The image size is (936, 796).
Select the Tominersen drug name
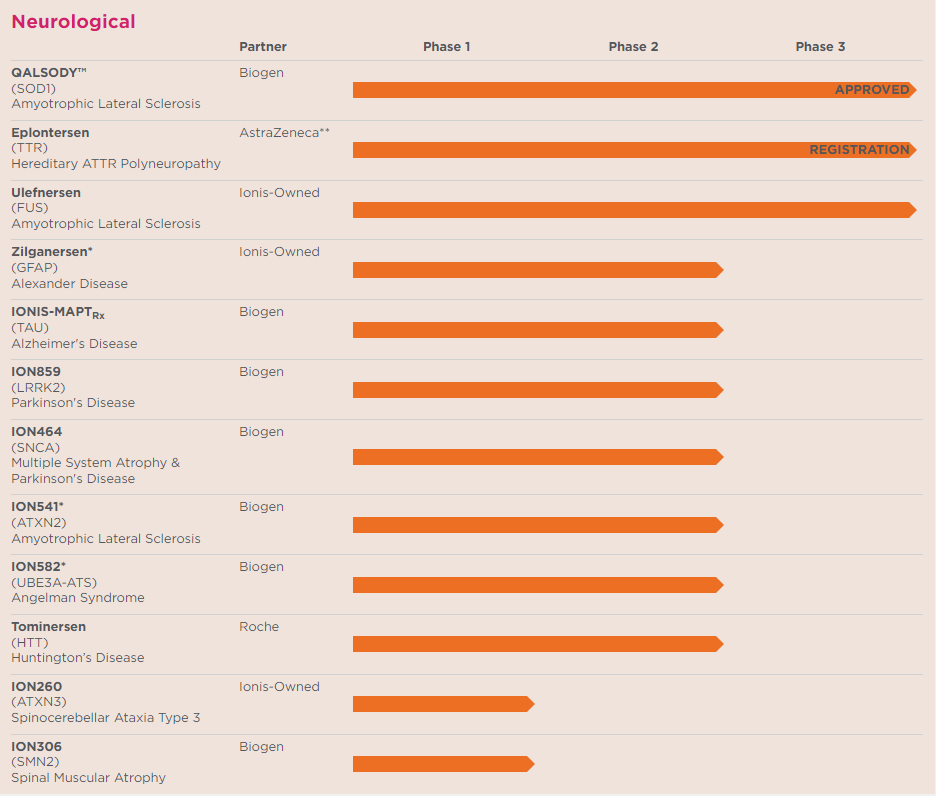point(48,627)
